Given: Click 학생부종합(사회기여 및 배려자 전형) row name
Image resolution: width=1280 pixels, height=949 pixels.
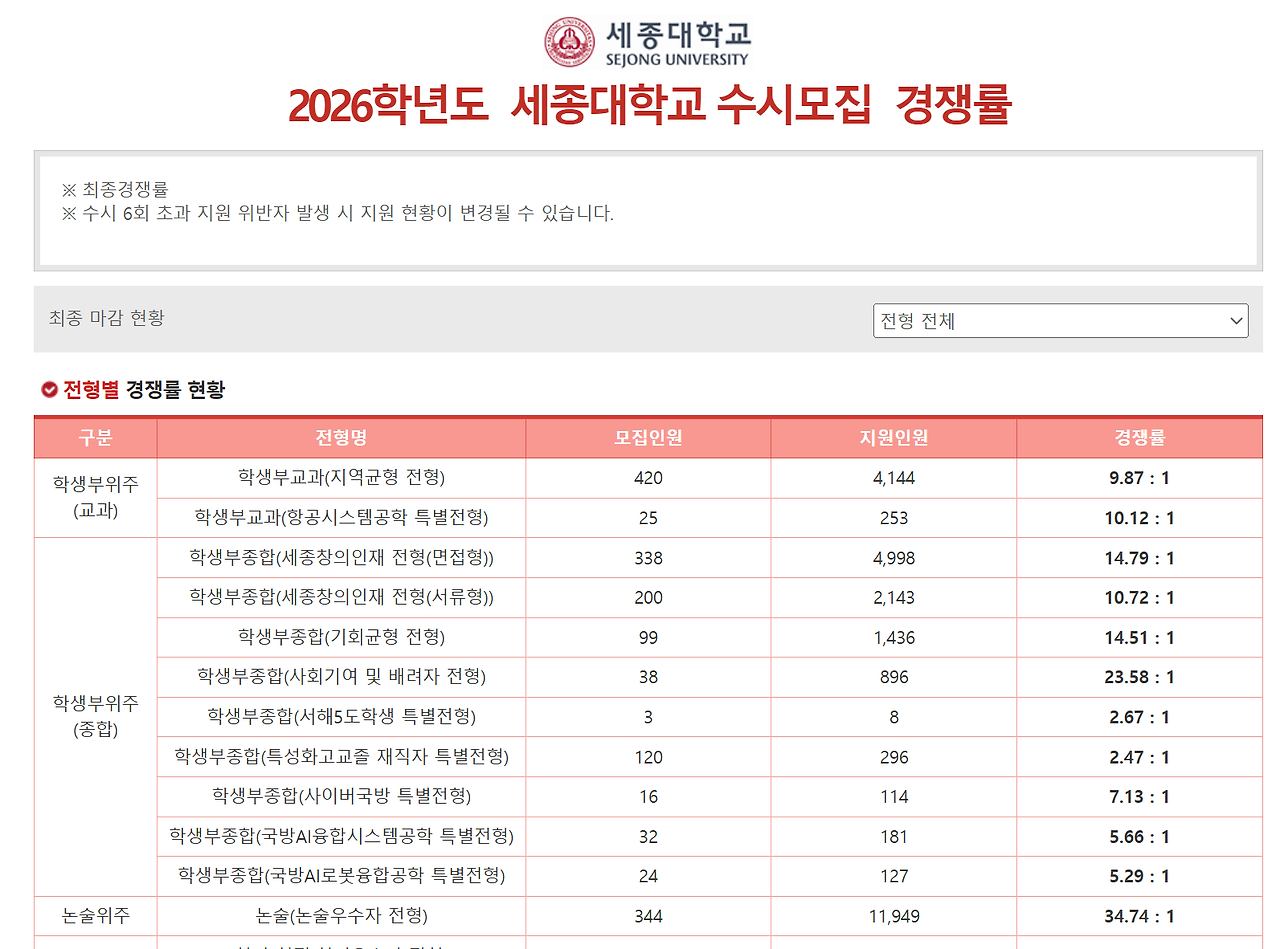Looking at the screenshot, I should [341, 677].
